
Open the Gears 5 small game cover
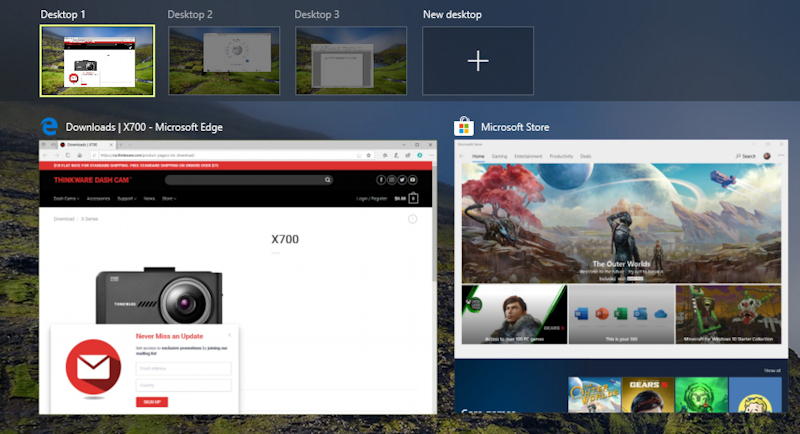tap(648, 395)
